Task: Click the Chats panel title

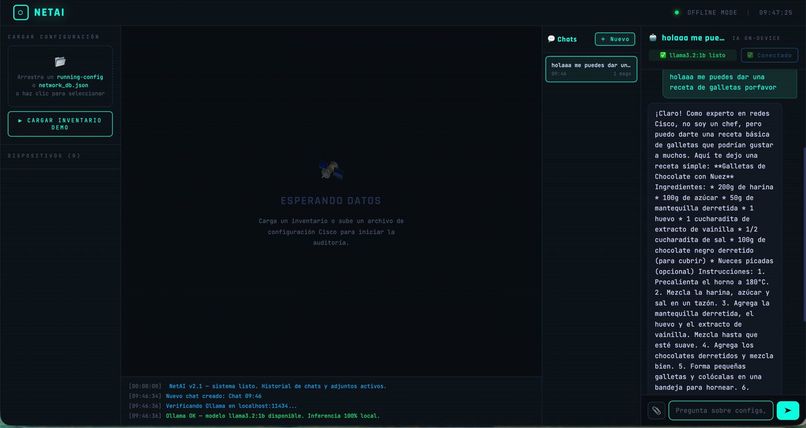Action: point(567,39)
